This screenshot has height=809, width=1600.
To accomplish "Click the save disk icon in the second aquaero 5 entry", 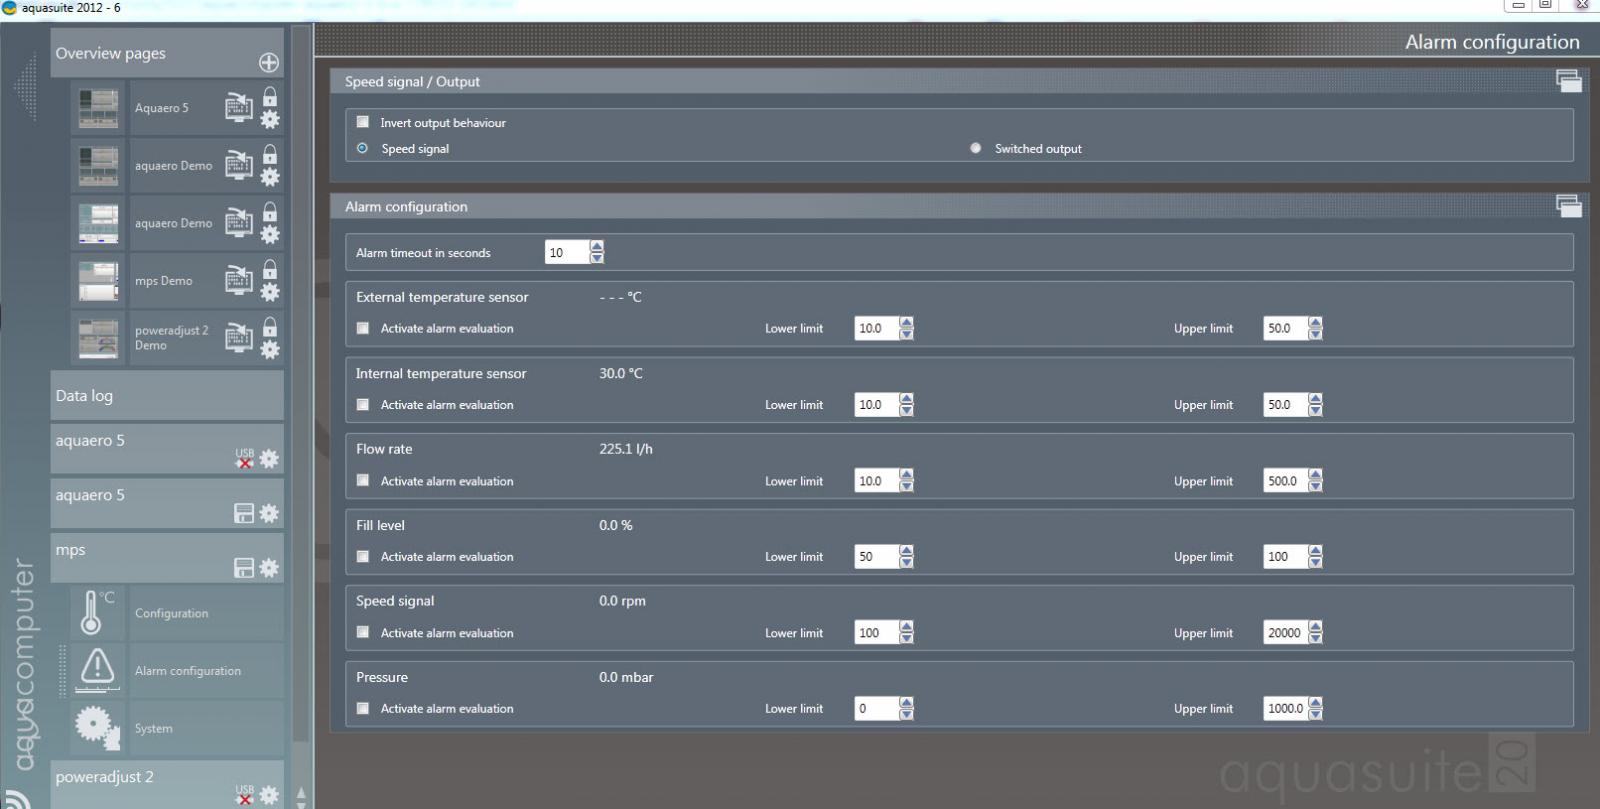I will (244, 513).
